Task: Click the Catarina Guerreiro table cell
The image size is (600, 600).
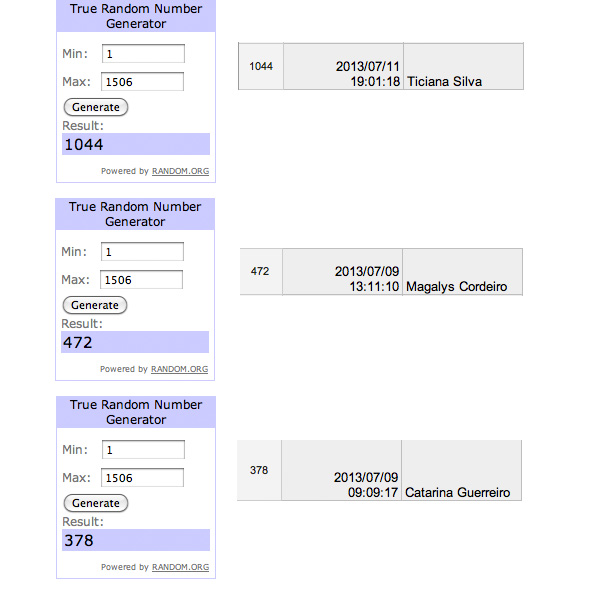Action: (x=461, y=470)
